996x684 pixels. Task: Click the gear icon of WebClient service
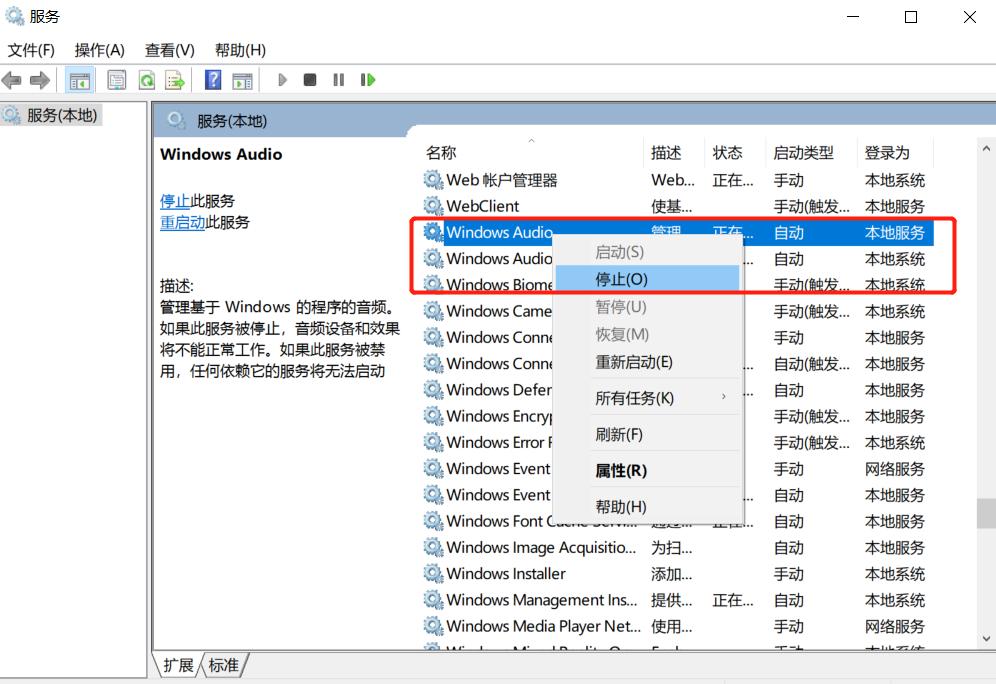(433, 206)
